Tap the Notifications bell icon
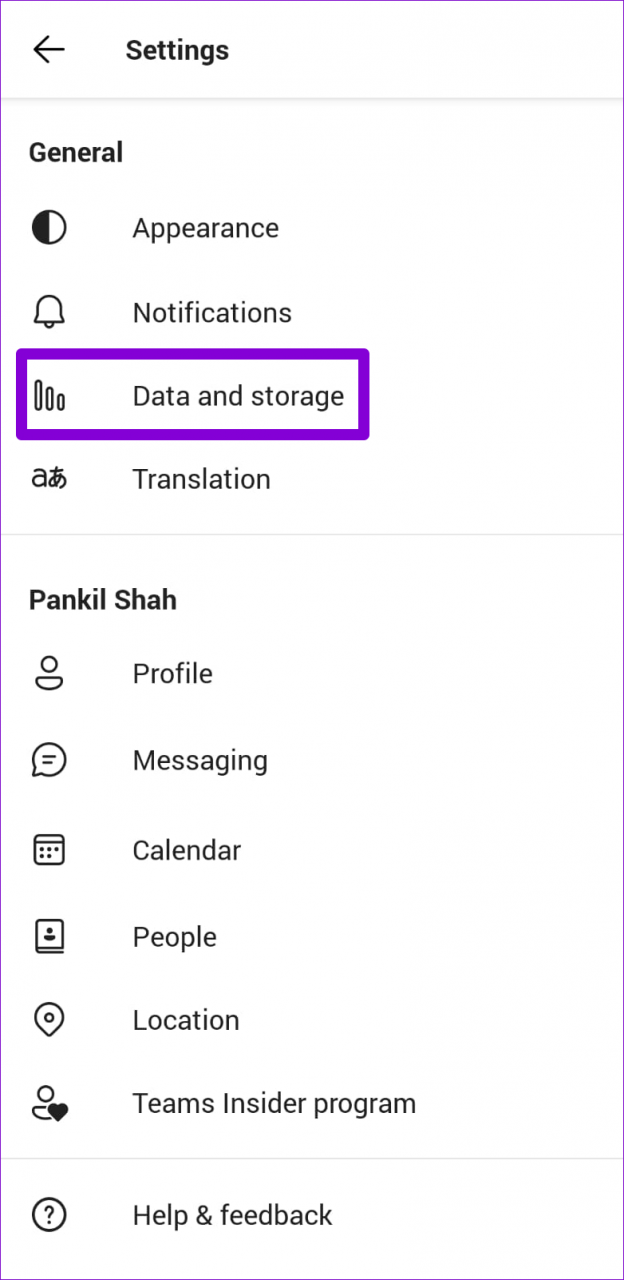Viewport: 624px width, 1280px height. click(x=49, y=312)
